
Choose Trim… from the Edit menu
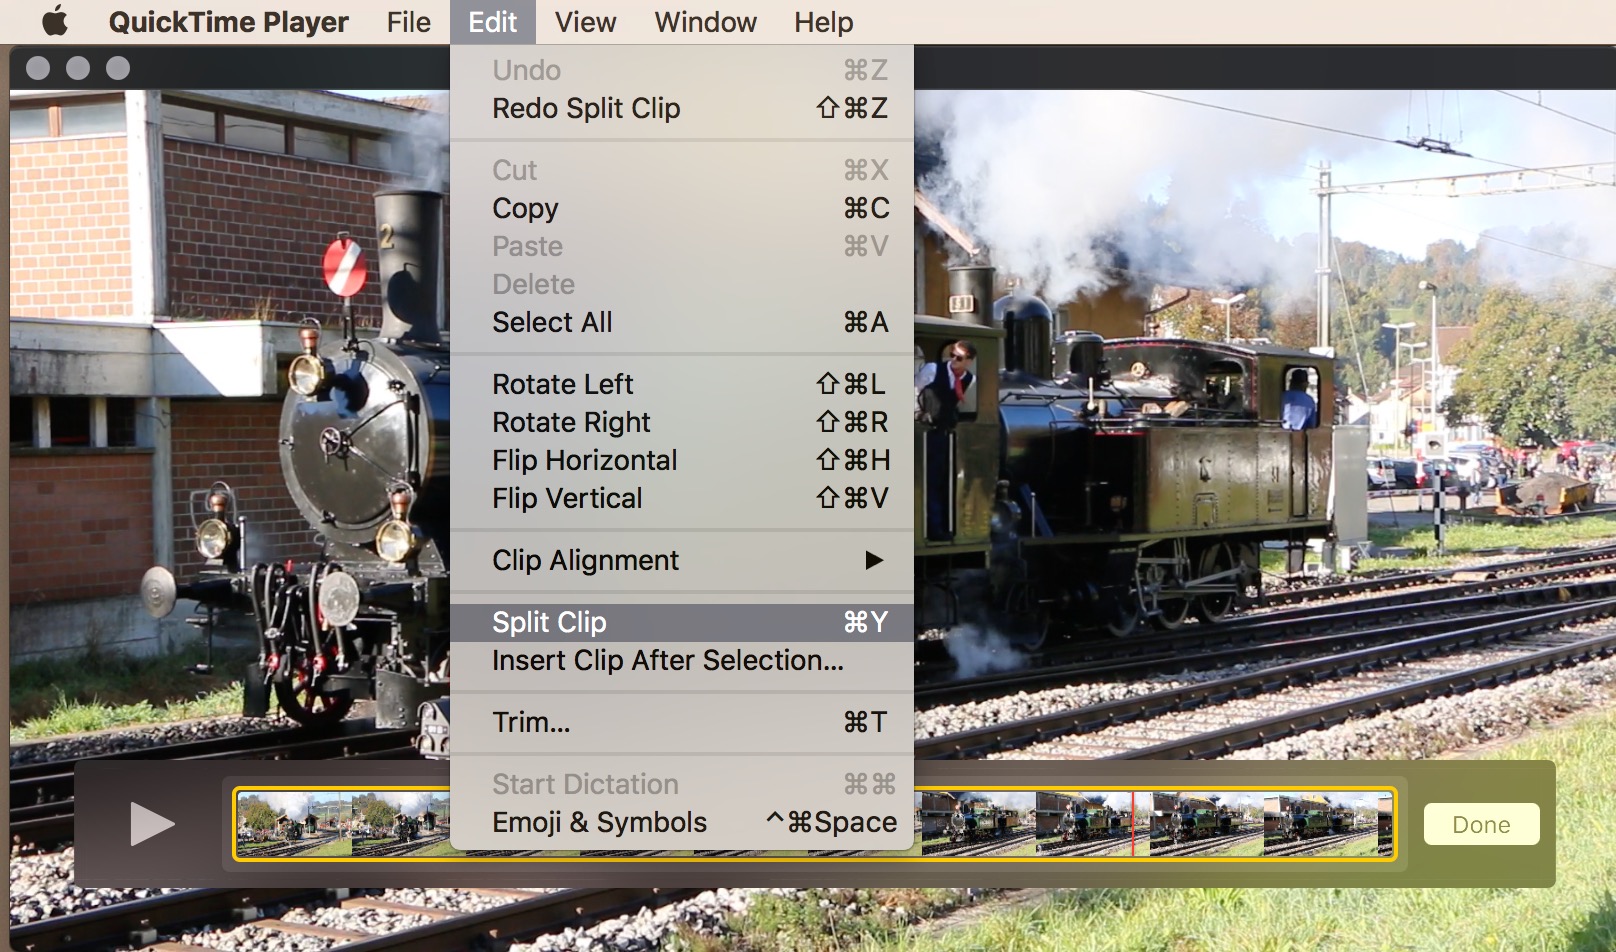682,722
